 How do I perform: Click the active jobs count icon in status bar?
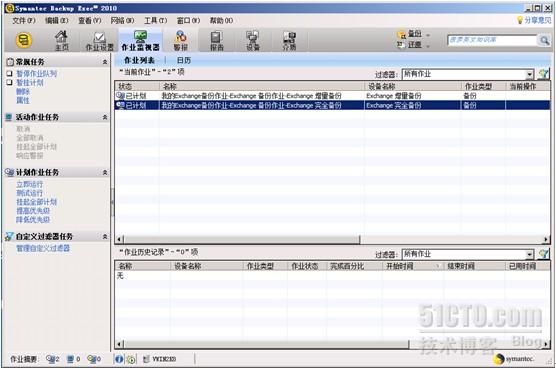coord(70,359)
